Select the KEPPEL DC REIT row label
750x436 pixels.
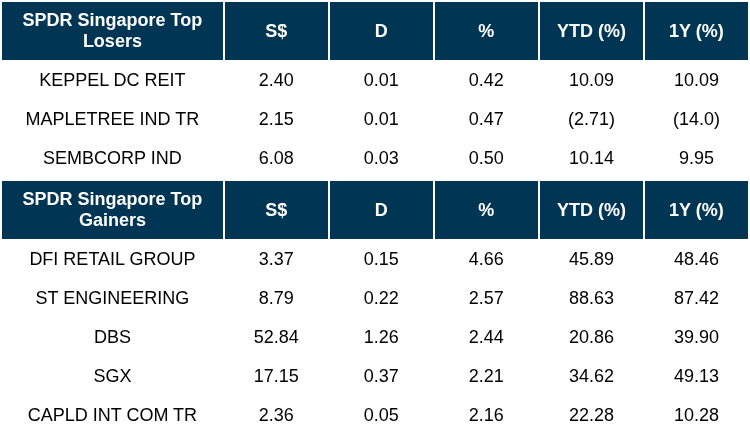tap(112, 80)
